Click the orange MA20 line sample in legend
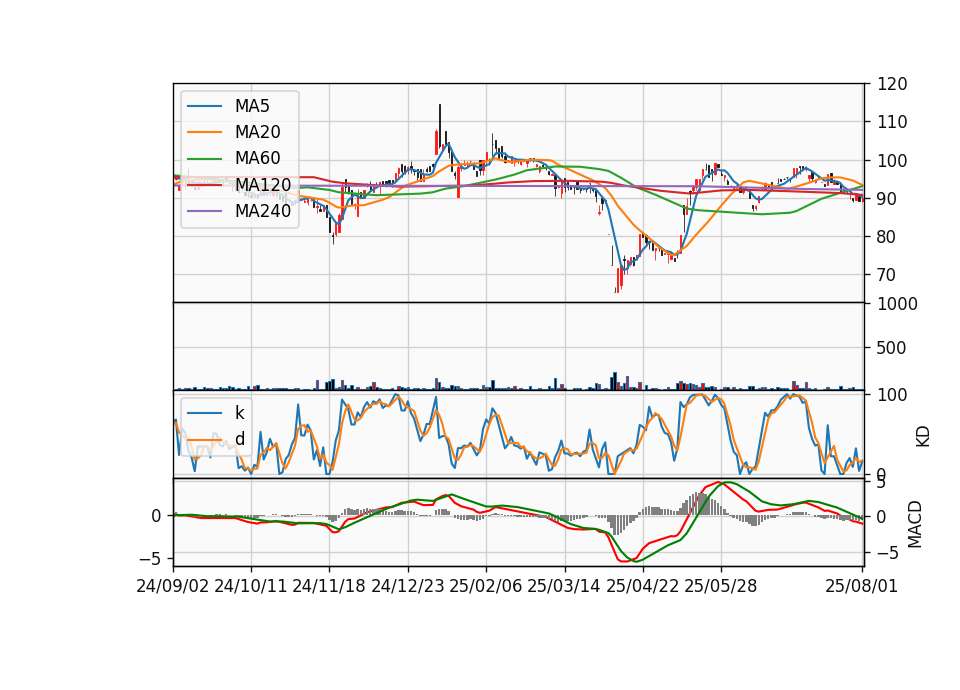960x690 pixels. tap(204, 132)
